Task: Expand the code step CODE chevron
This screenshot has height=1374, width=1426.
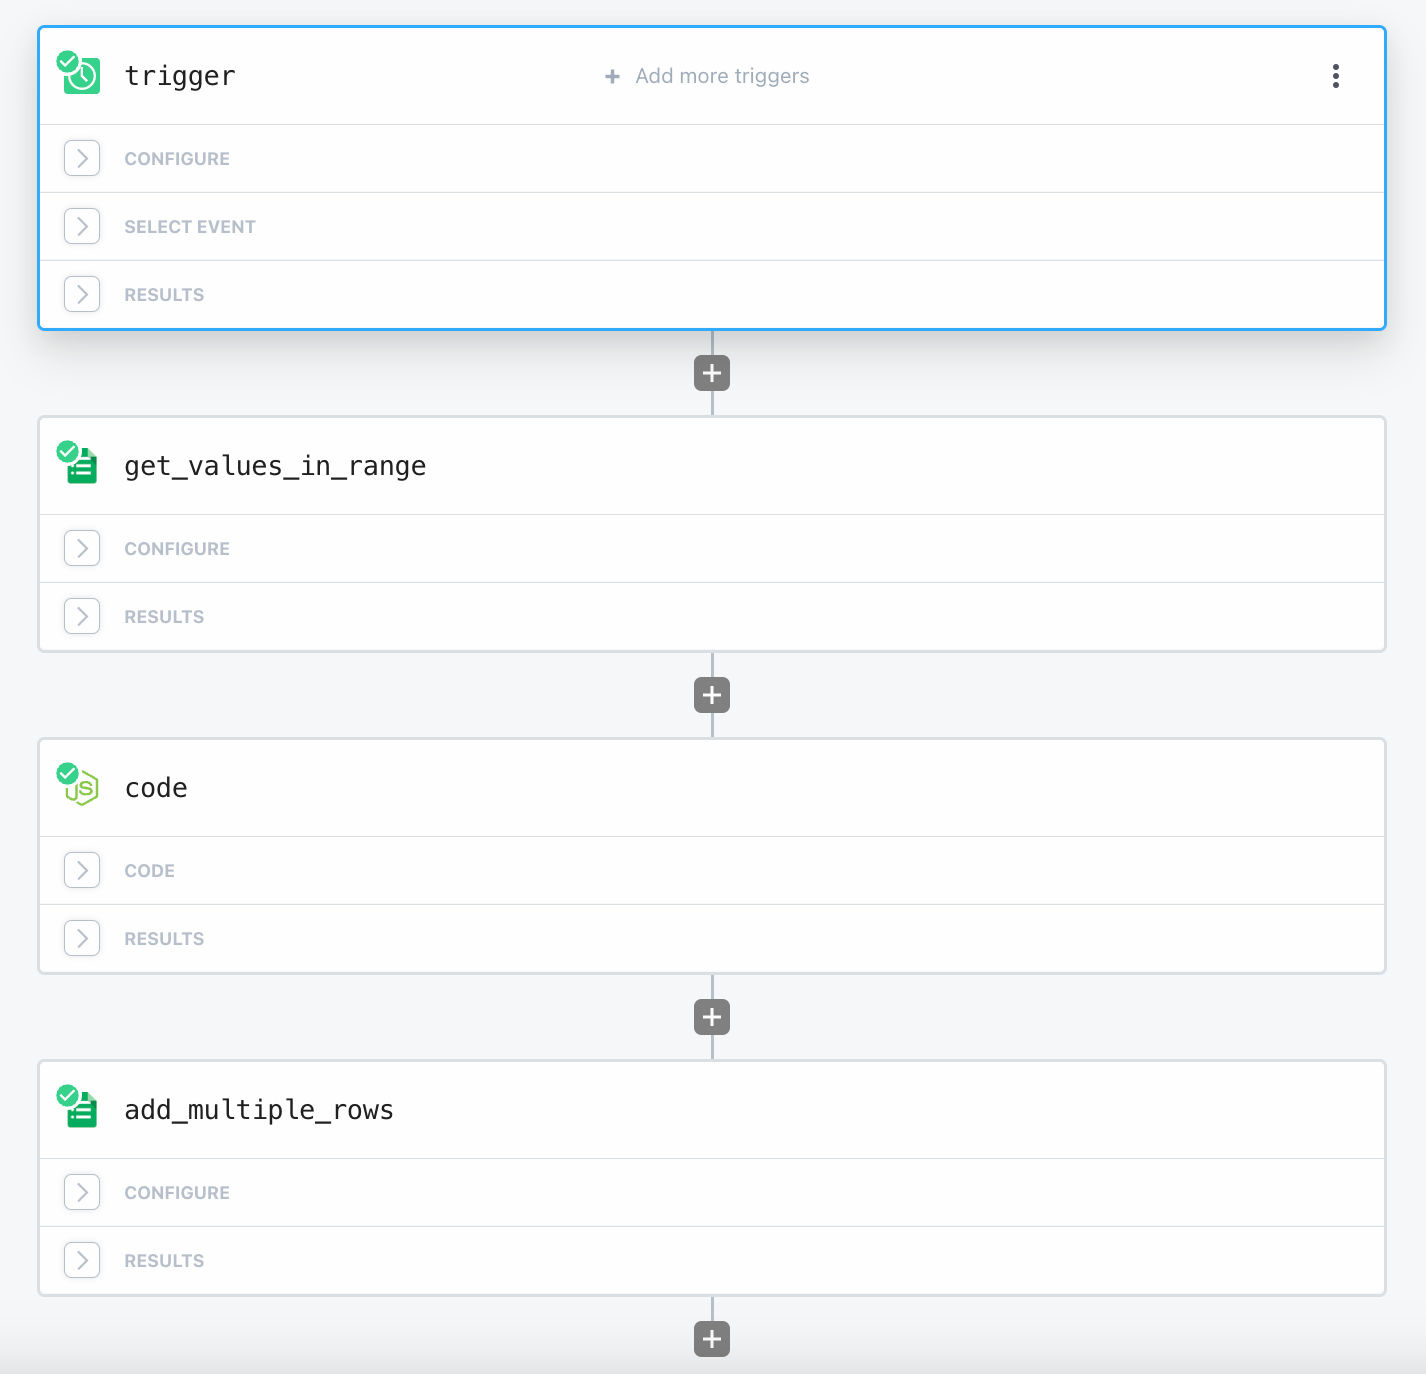Action: [x=82, y=870]
